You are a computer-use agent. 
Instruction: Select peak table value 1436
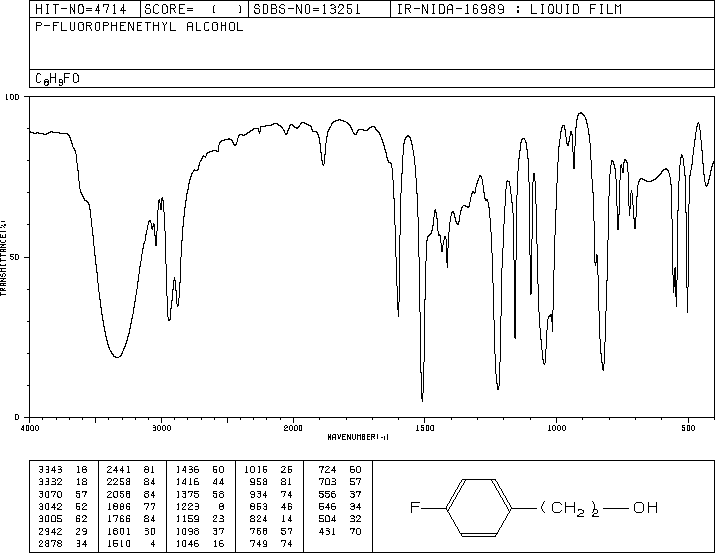(187, 470)
